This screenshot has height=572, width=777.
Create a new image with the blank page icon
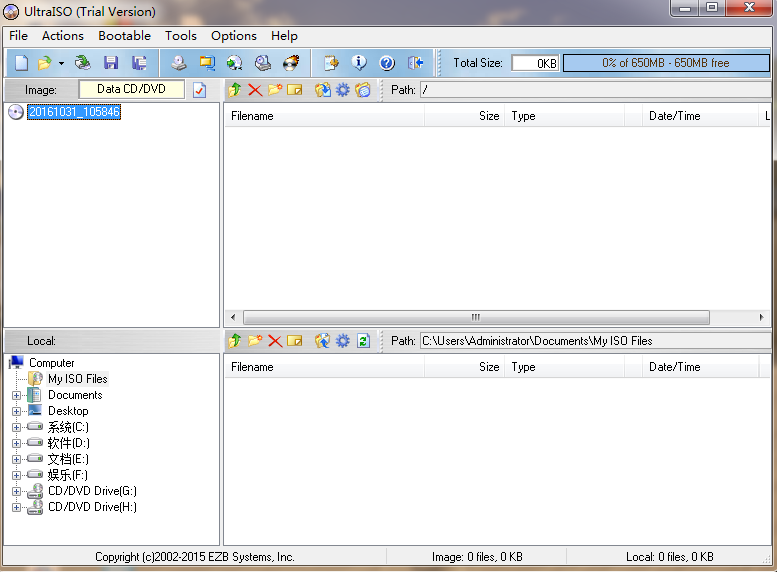click(x=21, y=63)
